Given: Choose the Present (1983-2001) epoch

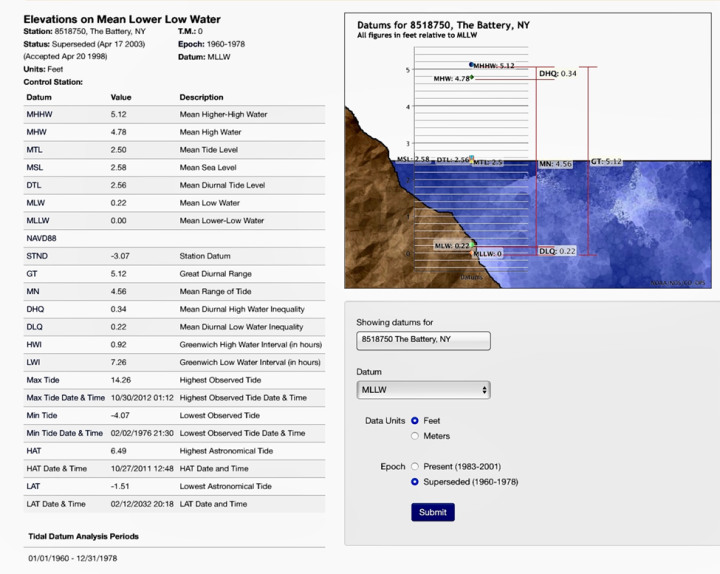Looking at the screenshot, I should point(415,466).
